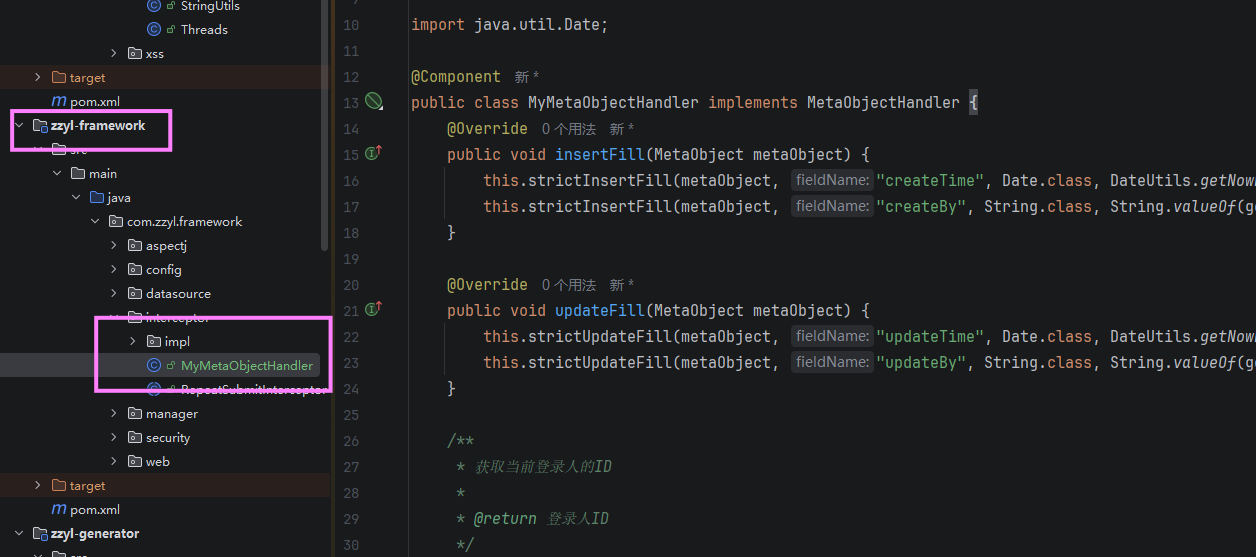Click the project tree vertical scrollbar

click(324, 125)
